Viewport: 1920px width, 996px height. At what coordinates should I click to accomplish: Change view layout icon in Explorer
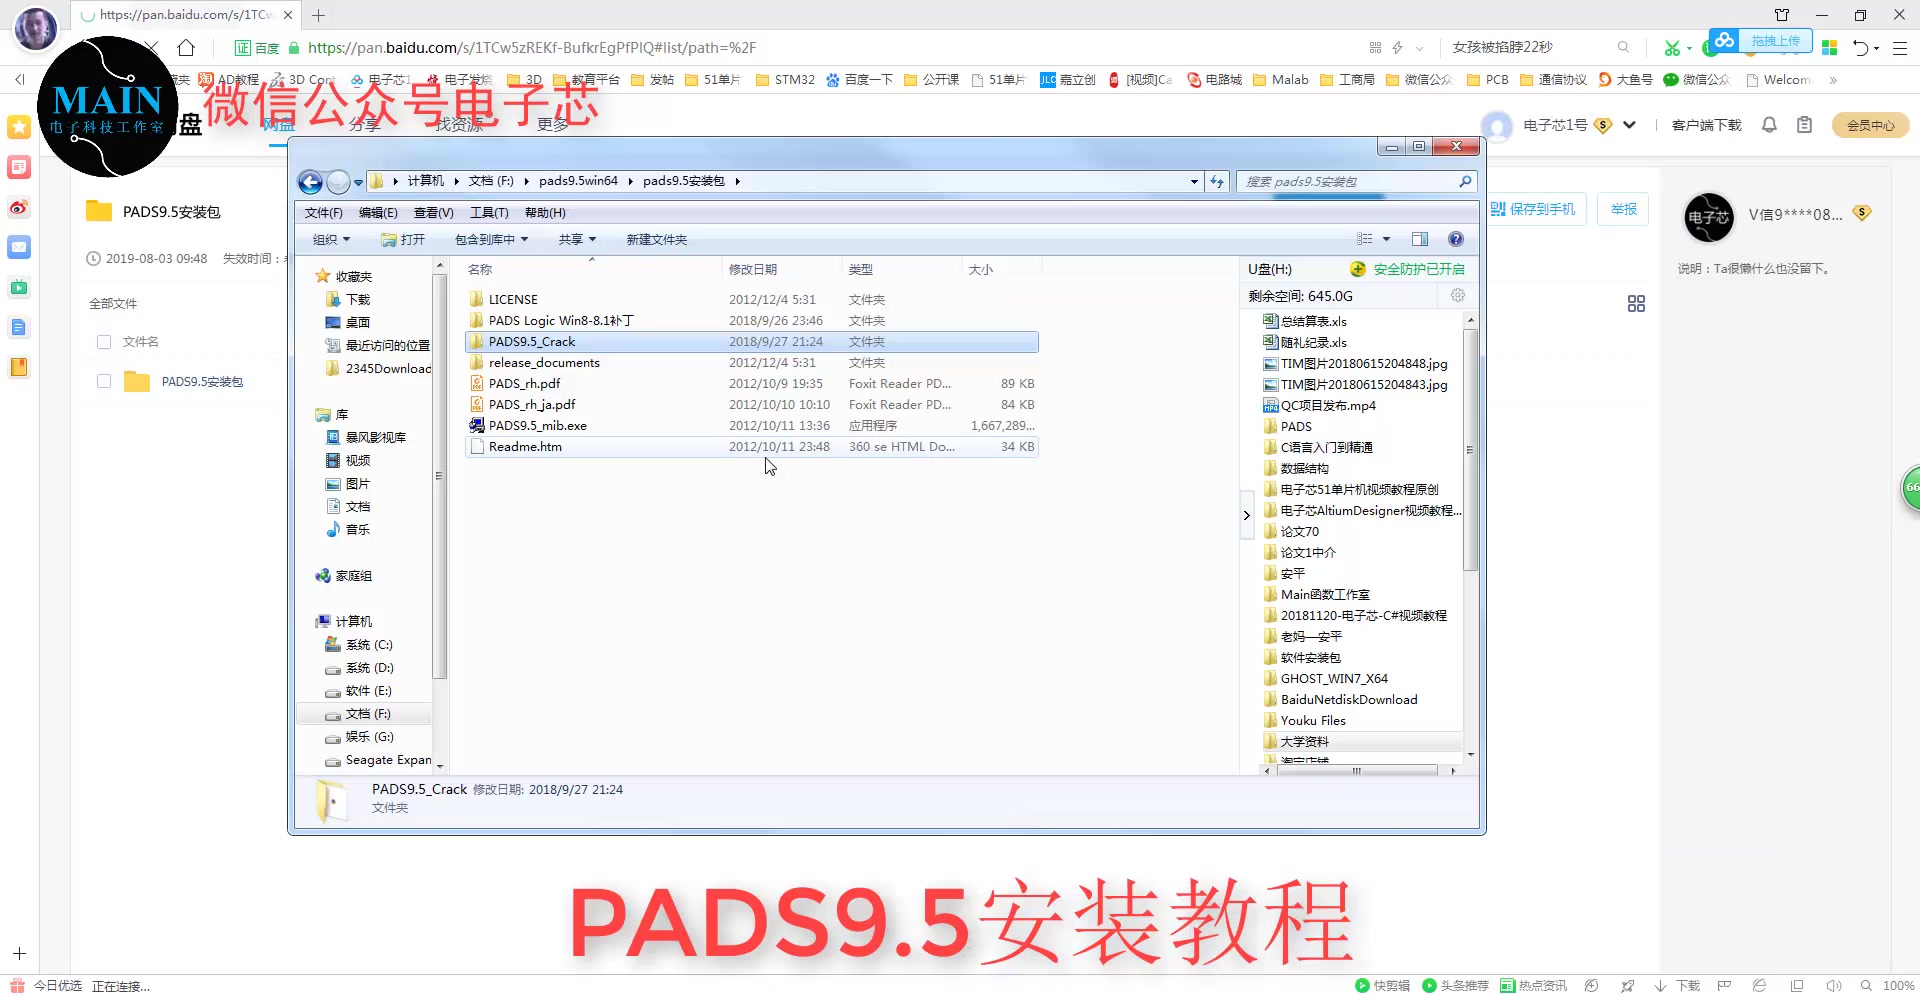coord(1365,239)
